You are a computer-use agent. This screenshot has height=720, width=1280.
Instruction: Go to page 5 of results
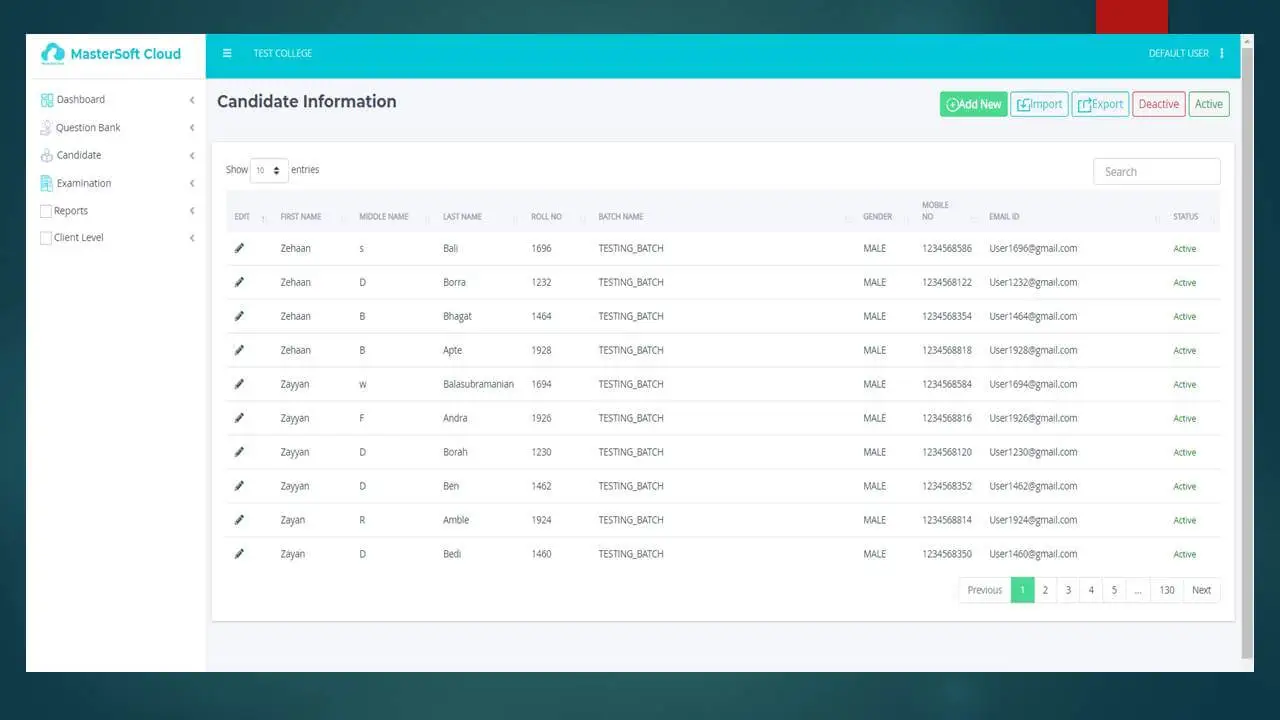tap(1114, 590)
